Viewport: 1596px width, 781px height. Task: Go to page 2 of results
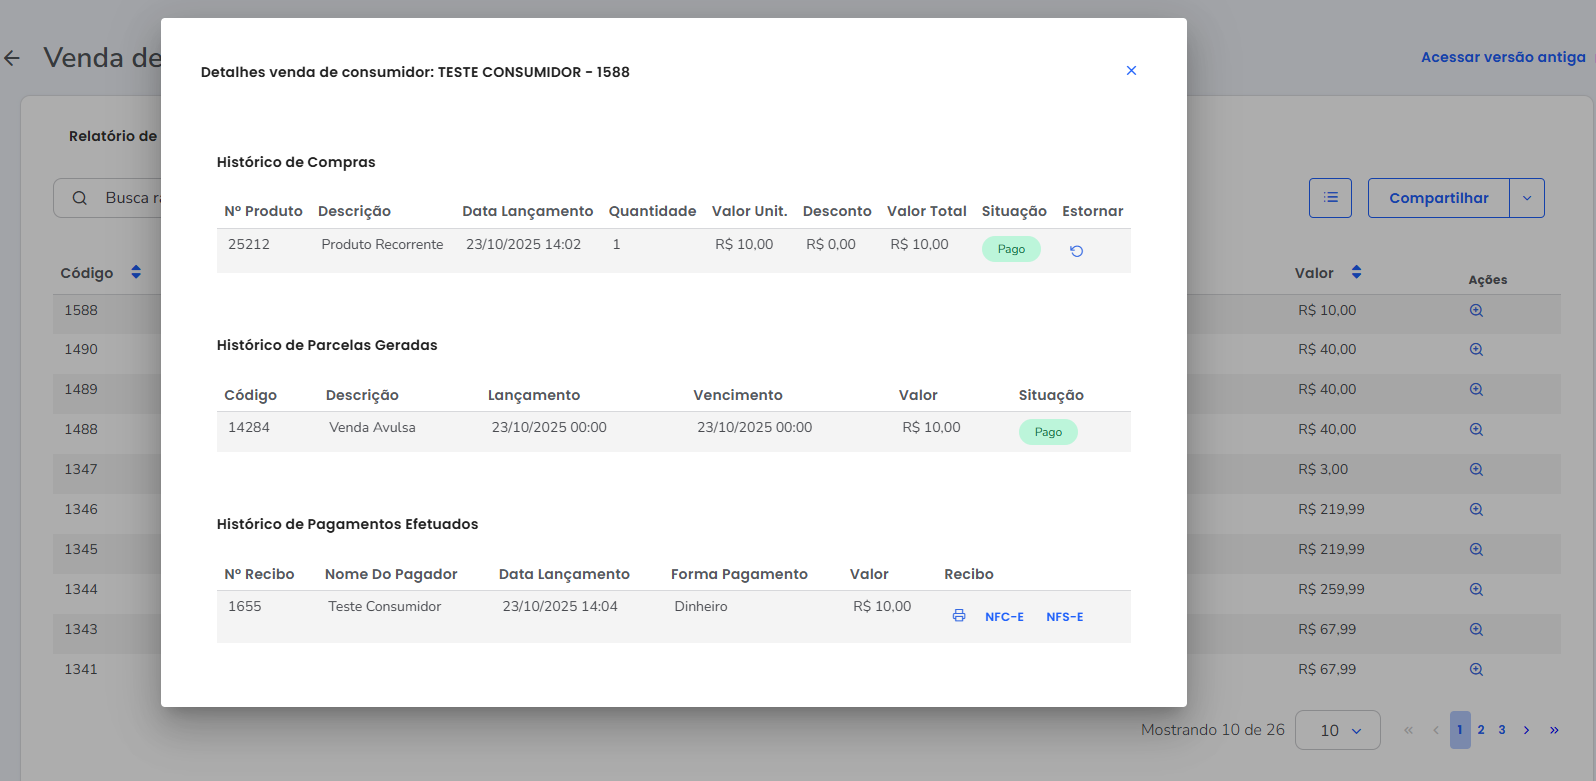1481,730
